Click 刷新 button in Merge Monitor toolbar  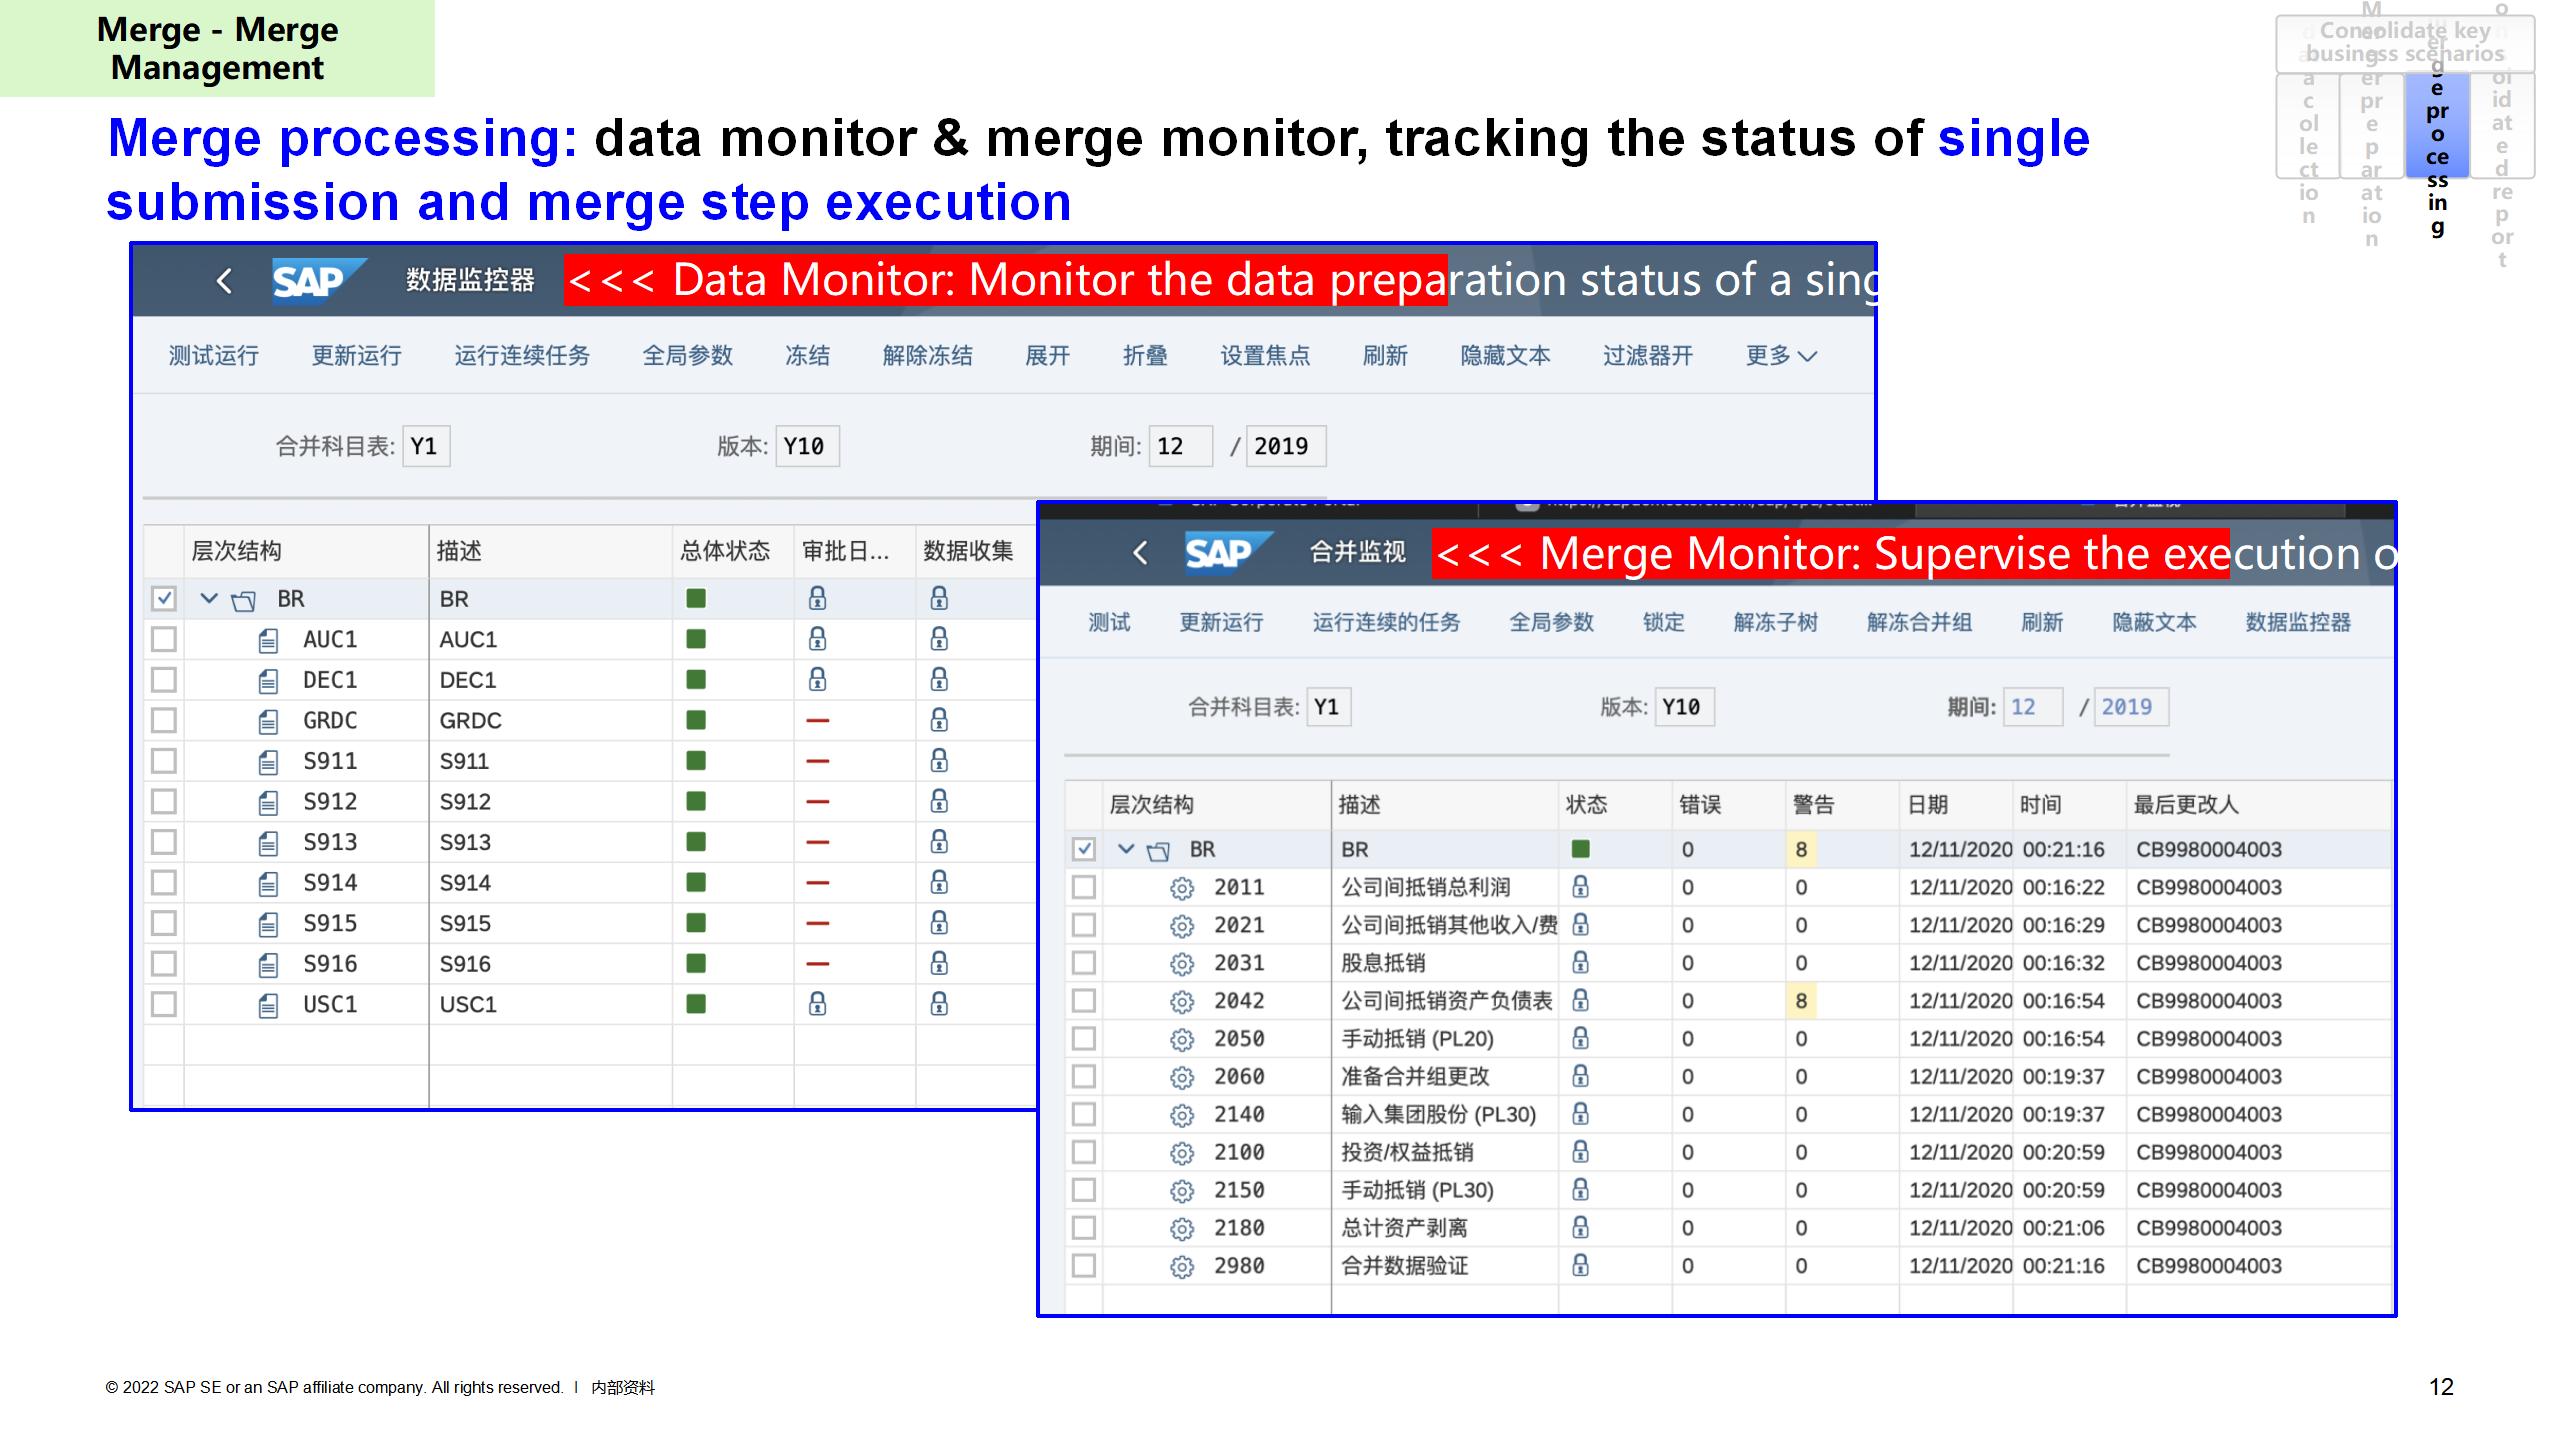coord(2041,623)
